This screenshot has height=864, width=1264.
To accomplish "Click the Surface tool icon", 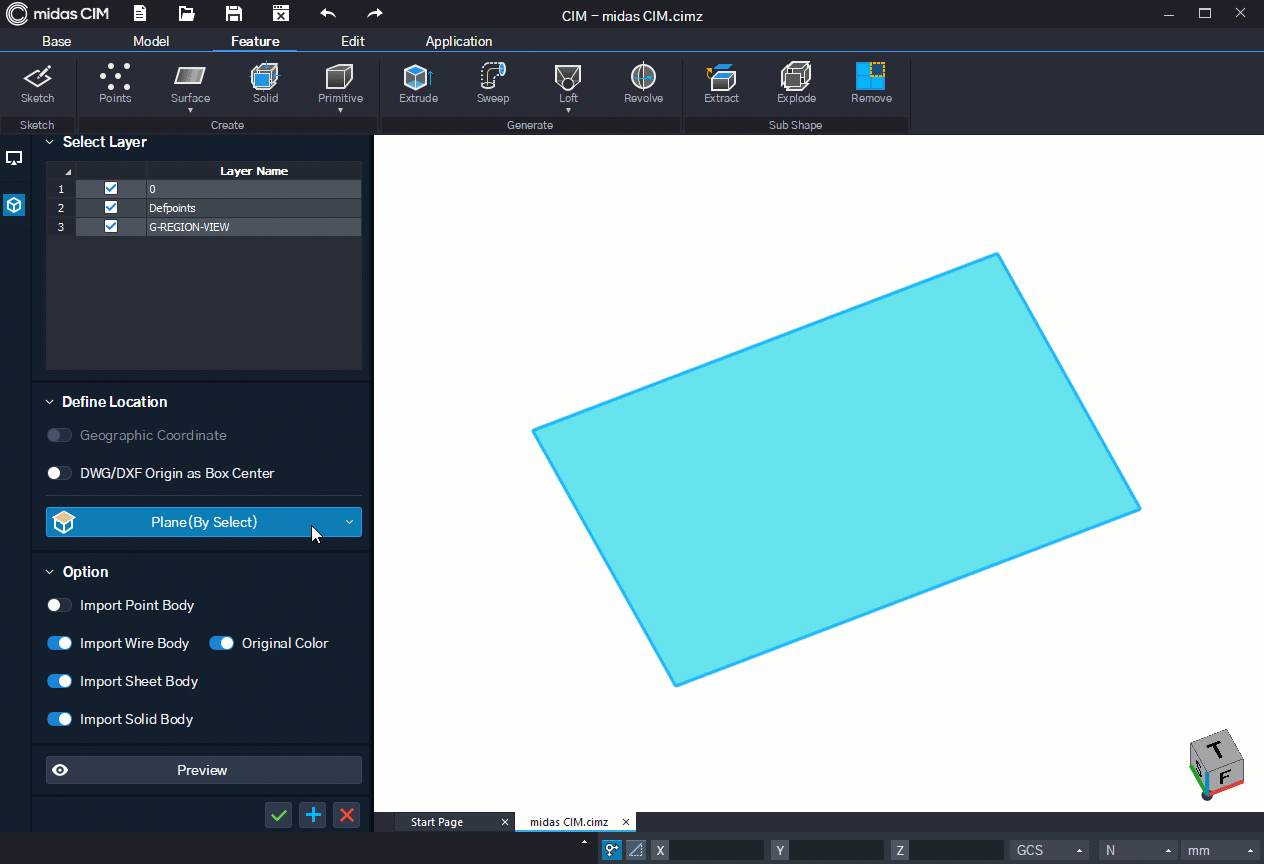I will [x=190, y=77].
